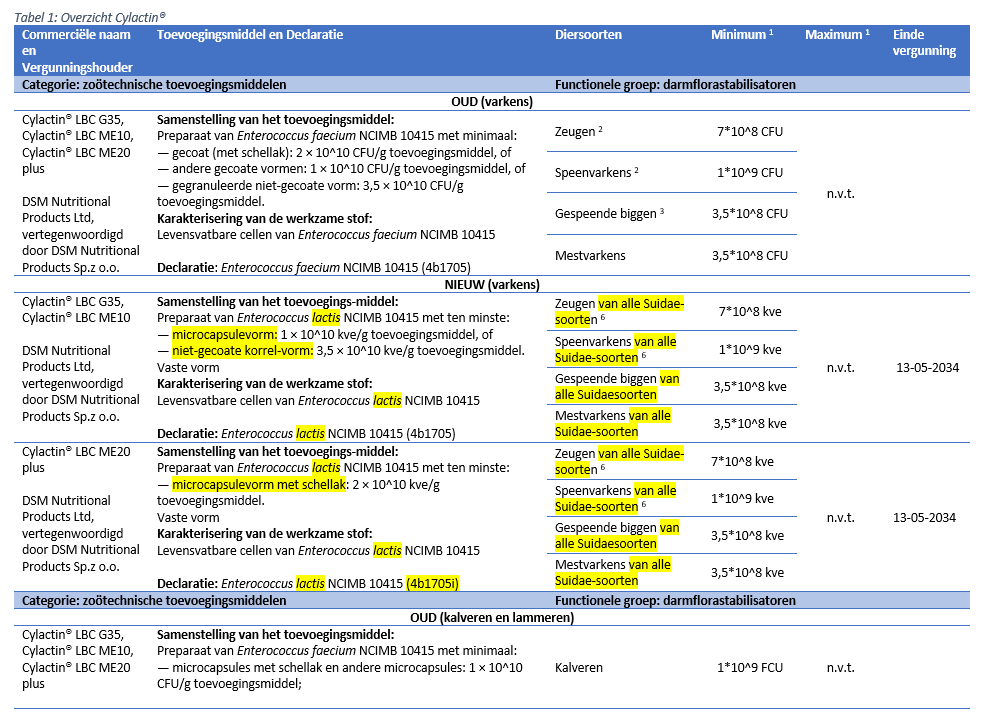The width and height of the screenshot is (982, 723).
Task: Click the highlighted '(4b1705i)' declaration code
Action: click(439, 582)
